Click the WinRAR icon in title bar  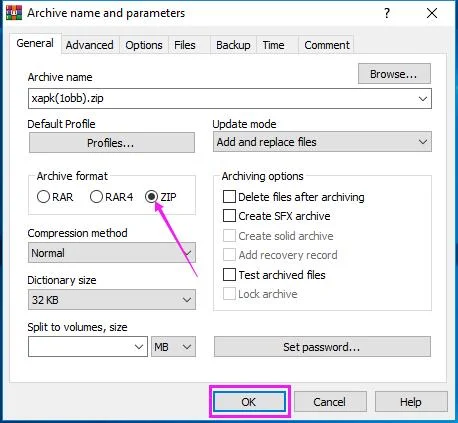pyautogui.click(x=14, y=13)
